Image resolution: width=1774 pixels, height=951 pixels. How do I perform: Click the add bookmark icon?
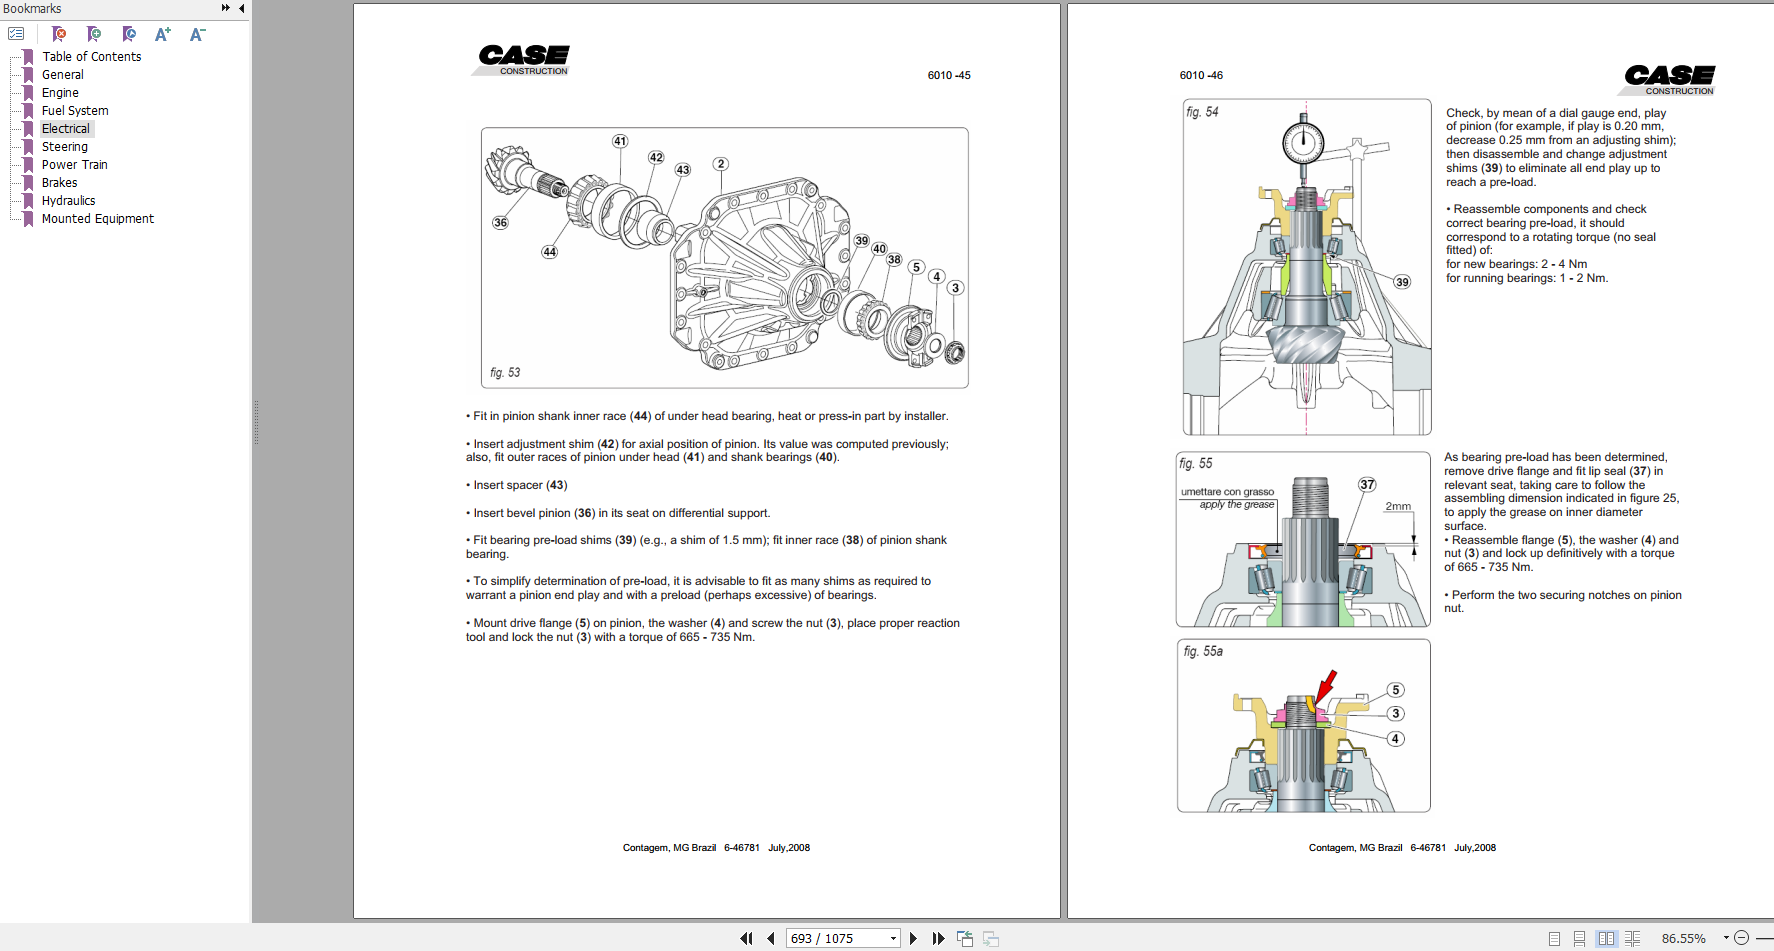94,34
